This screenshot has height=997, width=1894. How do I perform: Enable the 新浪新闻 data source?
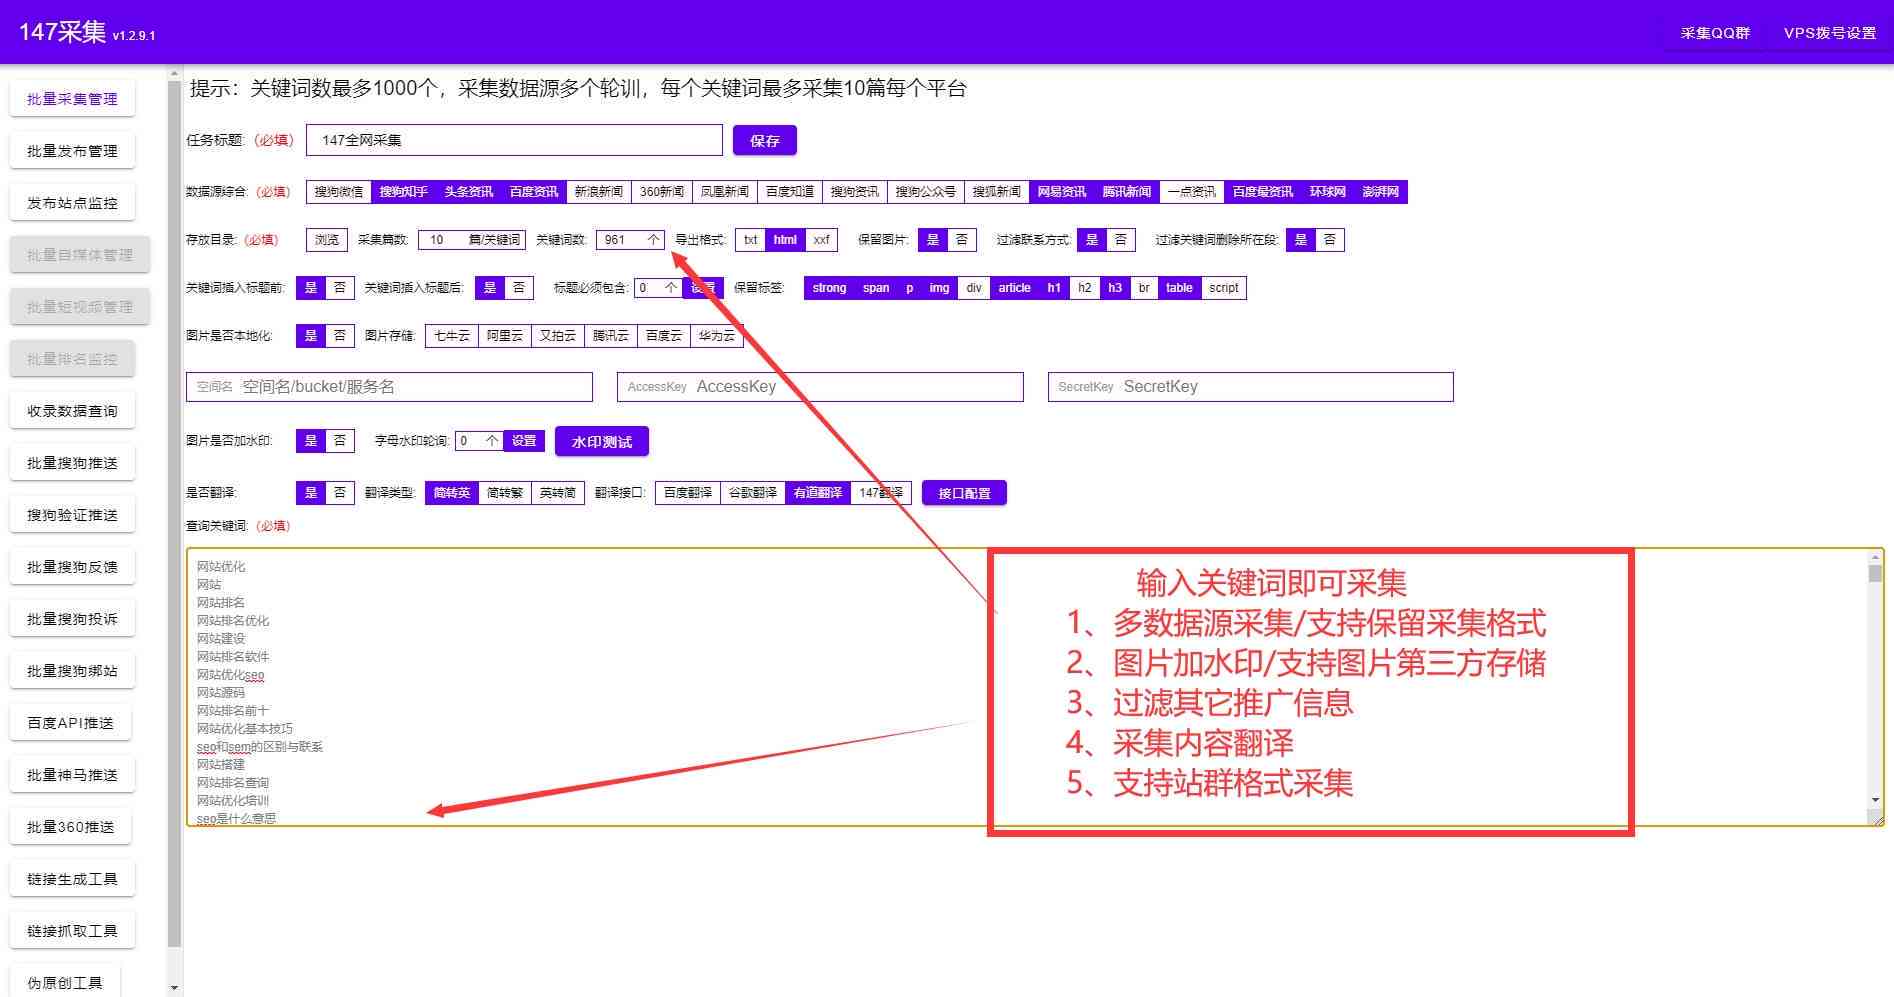point(599,192)
